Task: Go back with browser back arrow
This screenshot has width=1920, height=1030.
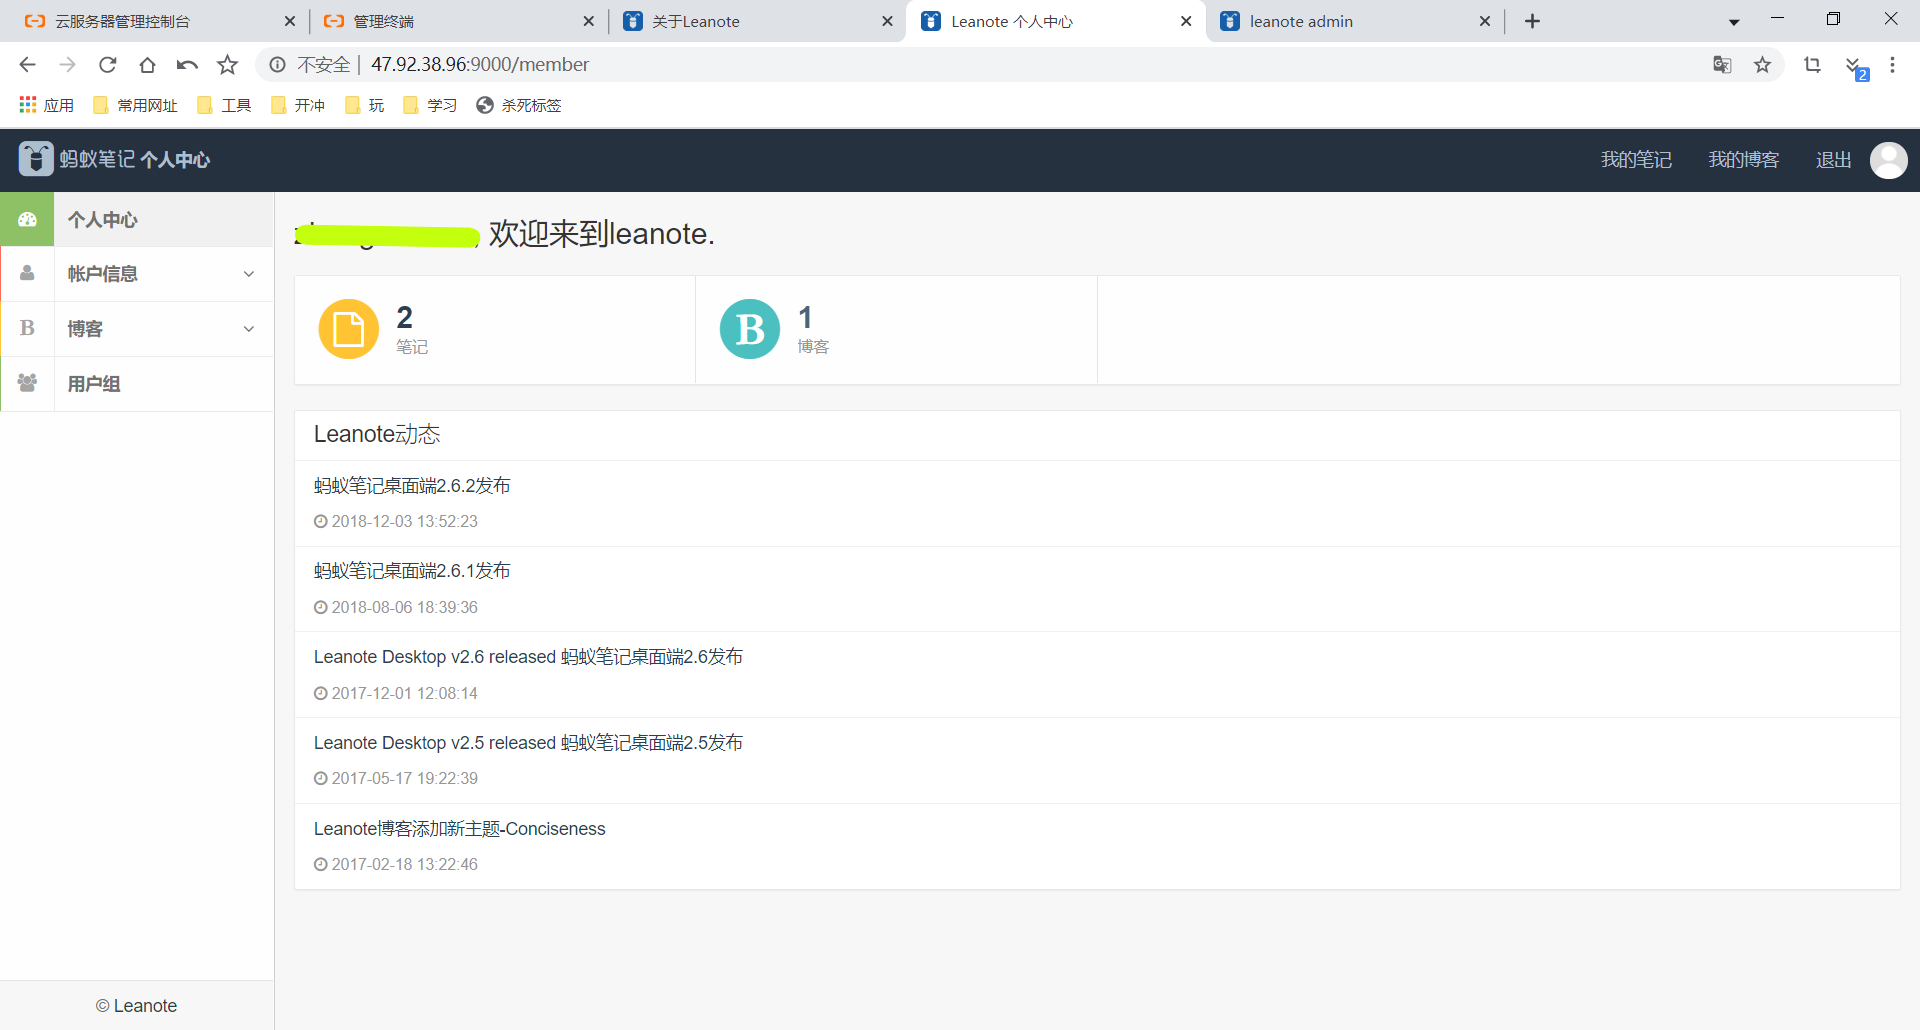Action: [x=27, y=65]
